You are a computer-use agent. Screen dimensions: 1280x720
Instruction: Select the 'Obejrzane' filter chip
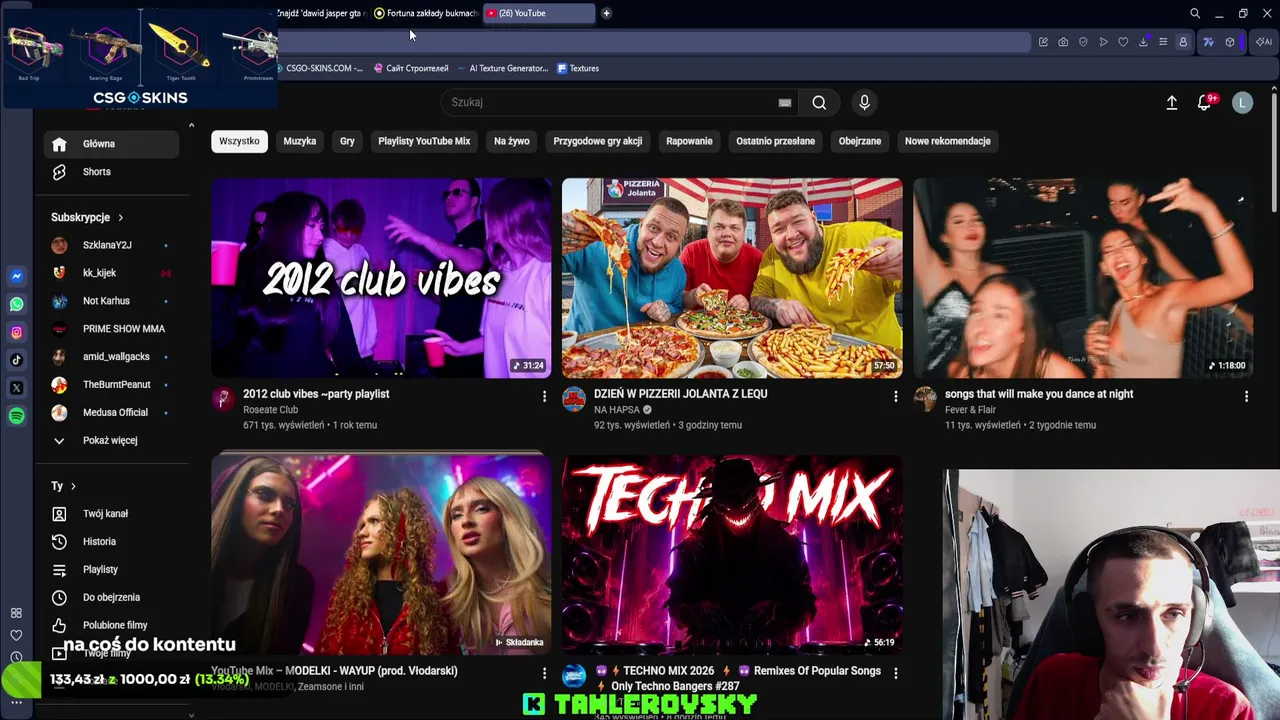click(x=860, y=141)
